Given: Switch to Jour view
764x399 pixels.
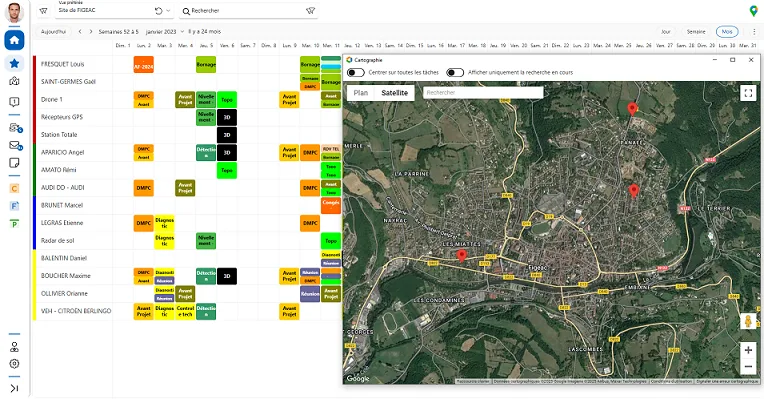Looking at the screenshot, I should 666,32.
